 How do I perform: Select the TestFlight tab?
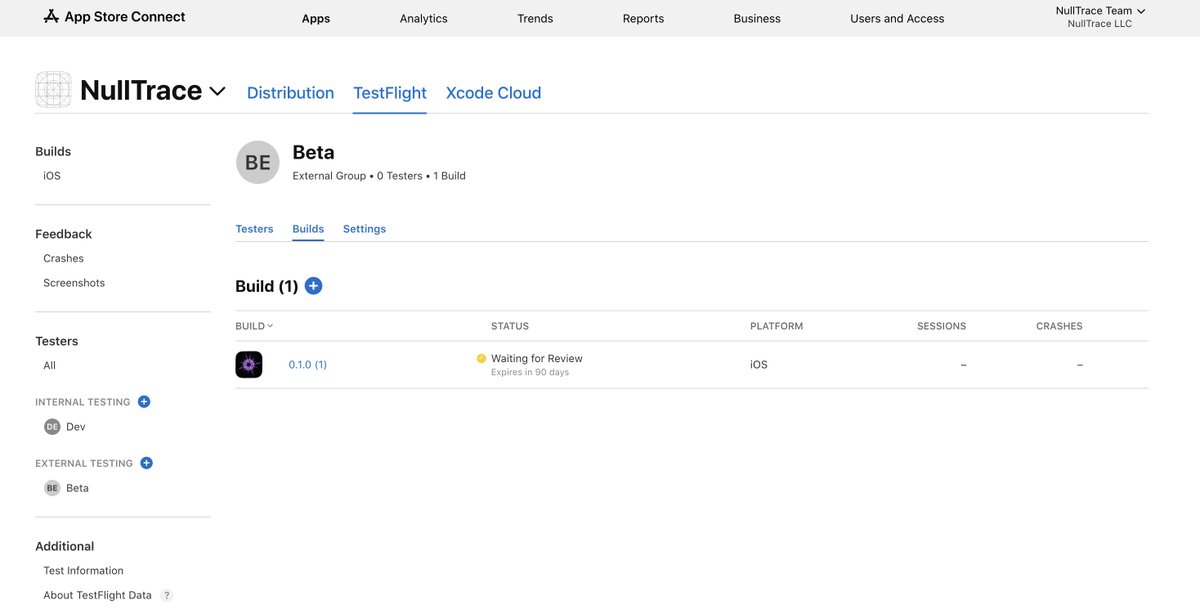pos(390,93)
